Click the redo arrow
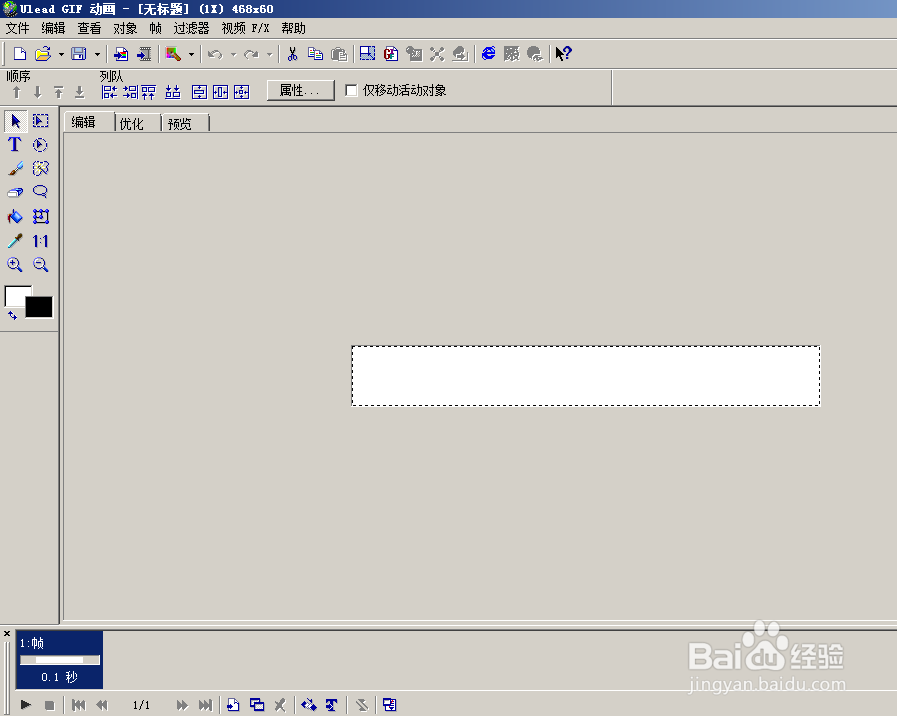Image resolution: width=897 pixels, height=716 pixels. [x=251, y=54]
